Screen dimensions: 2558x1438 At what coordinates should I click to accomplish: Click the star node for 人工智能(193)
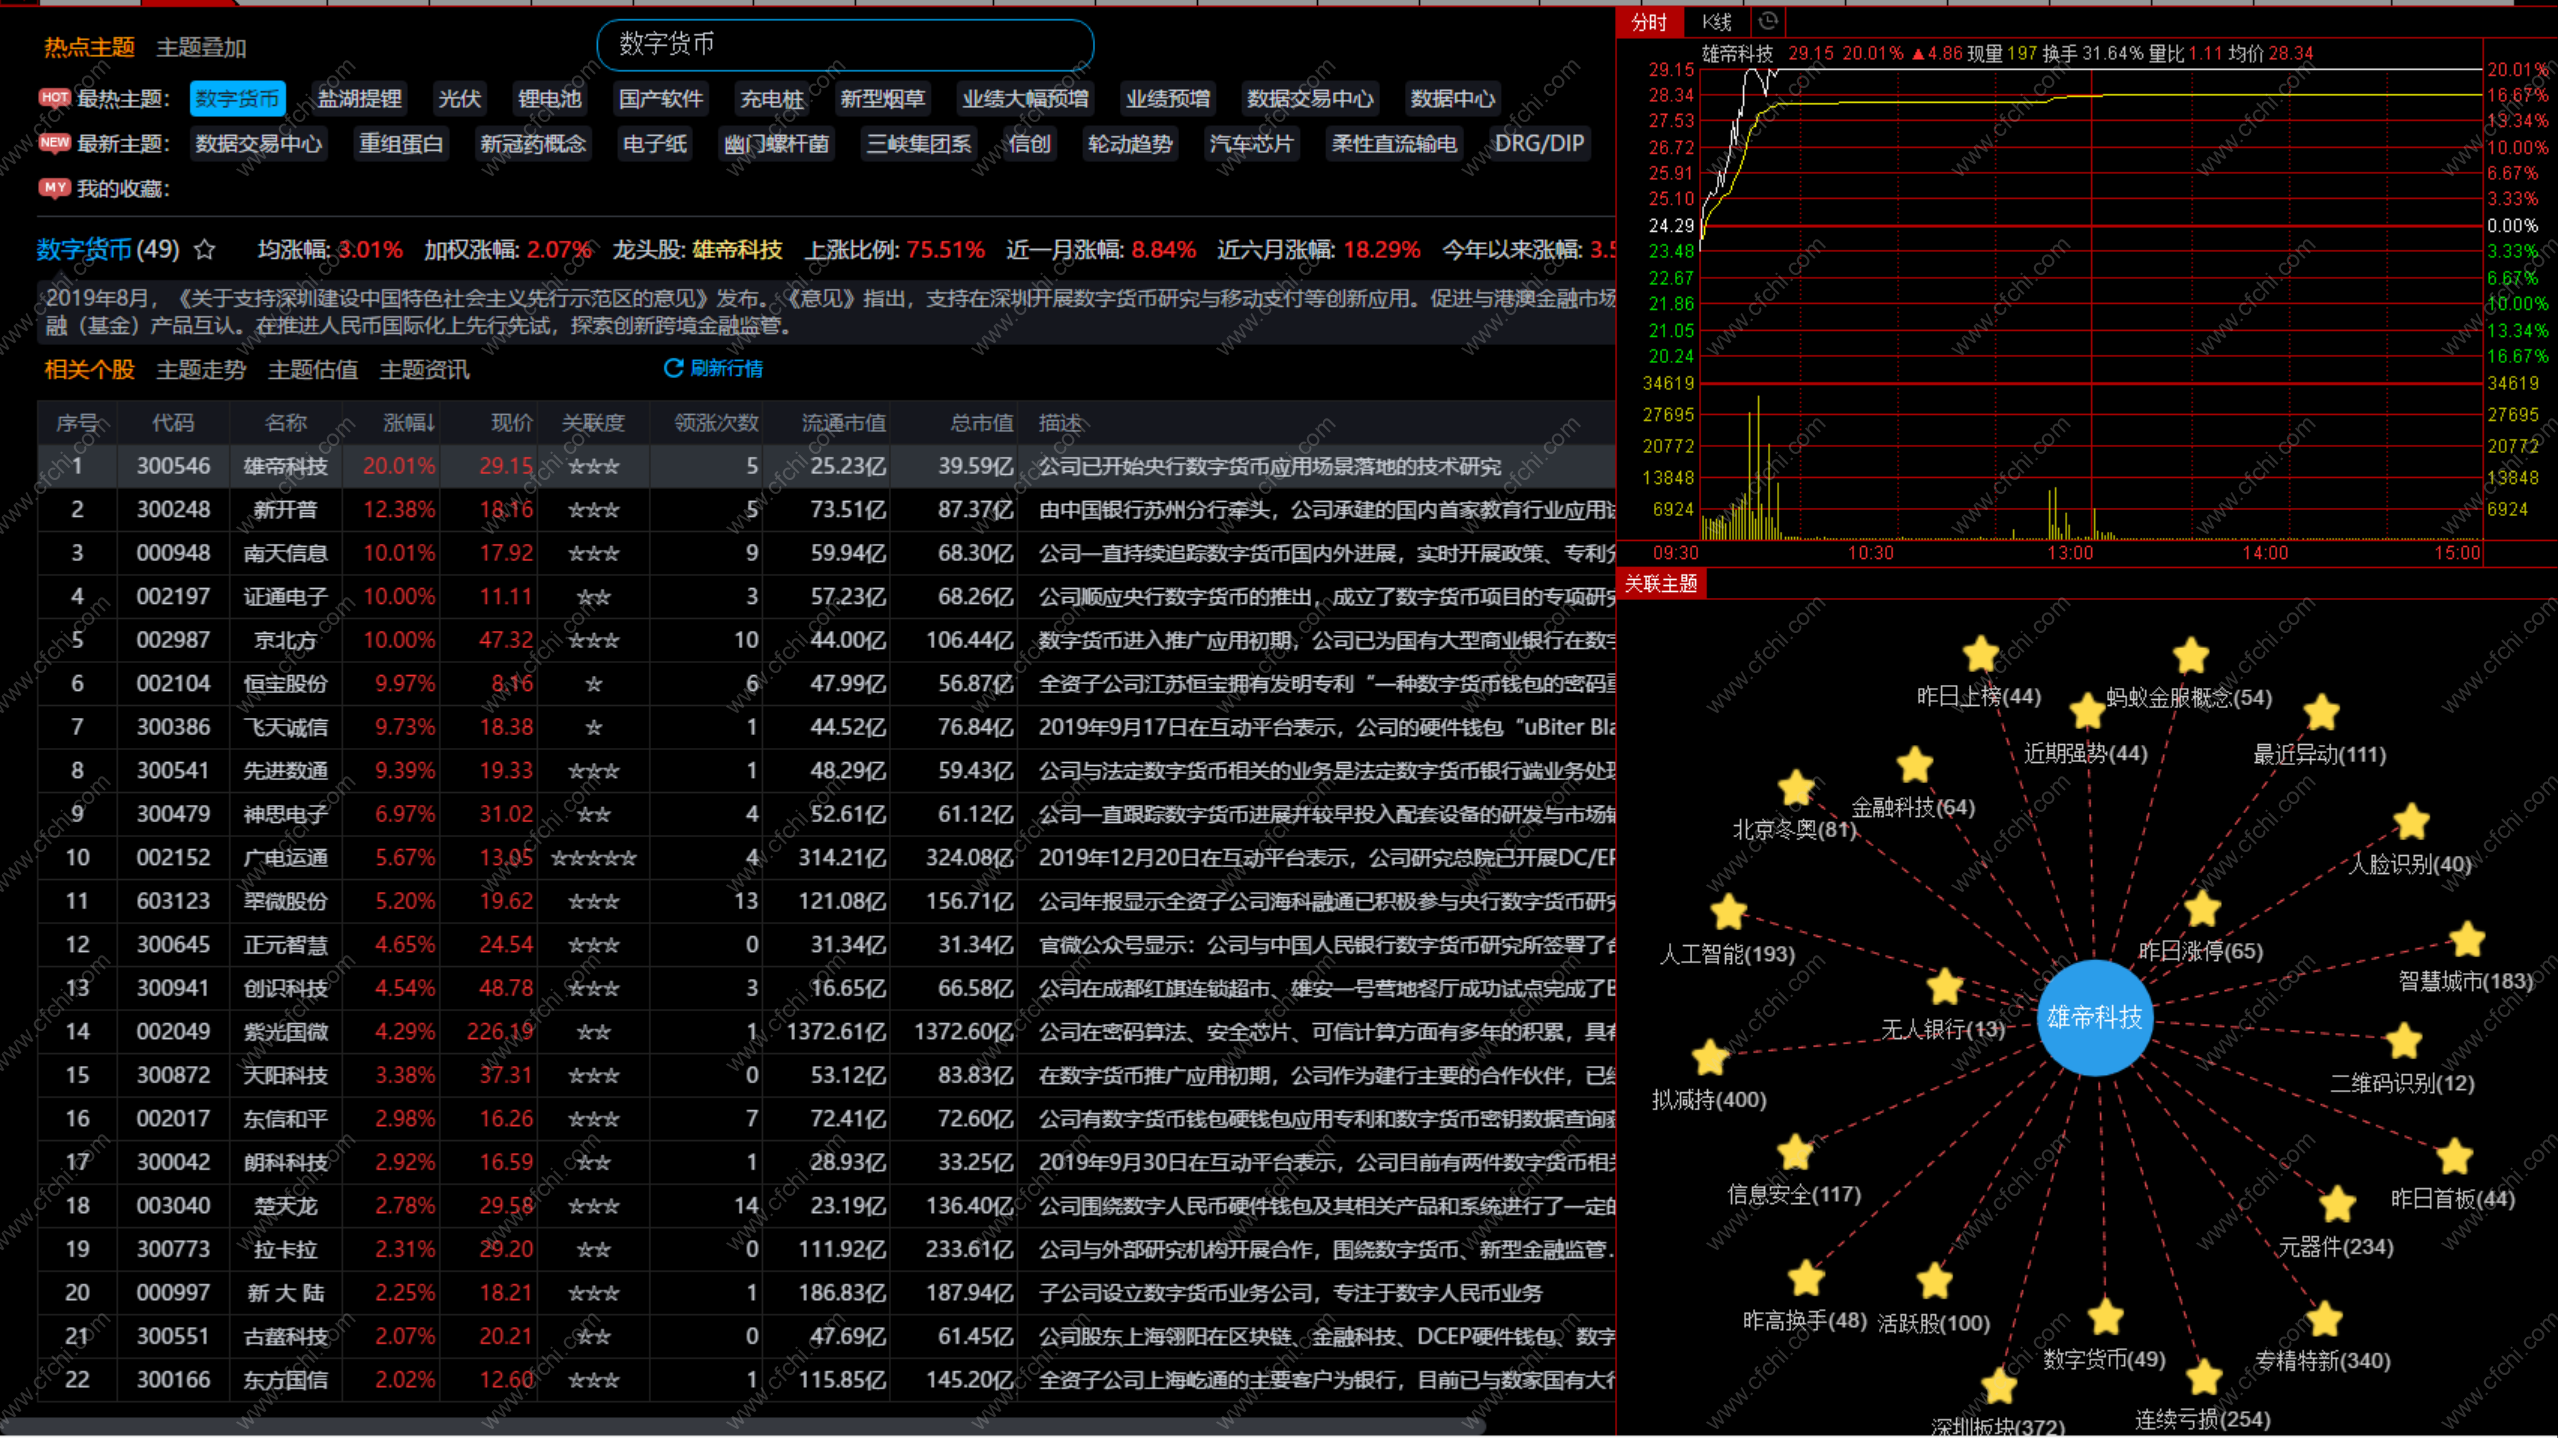pos(1728,912)
